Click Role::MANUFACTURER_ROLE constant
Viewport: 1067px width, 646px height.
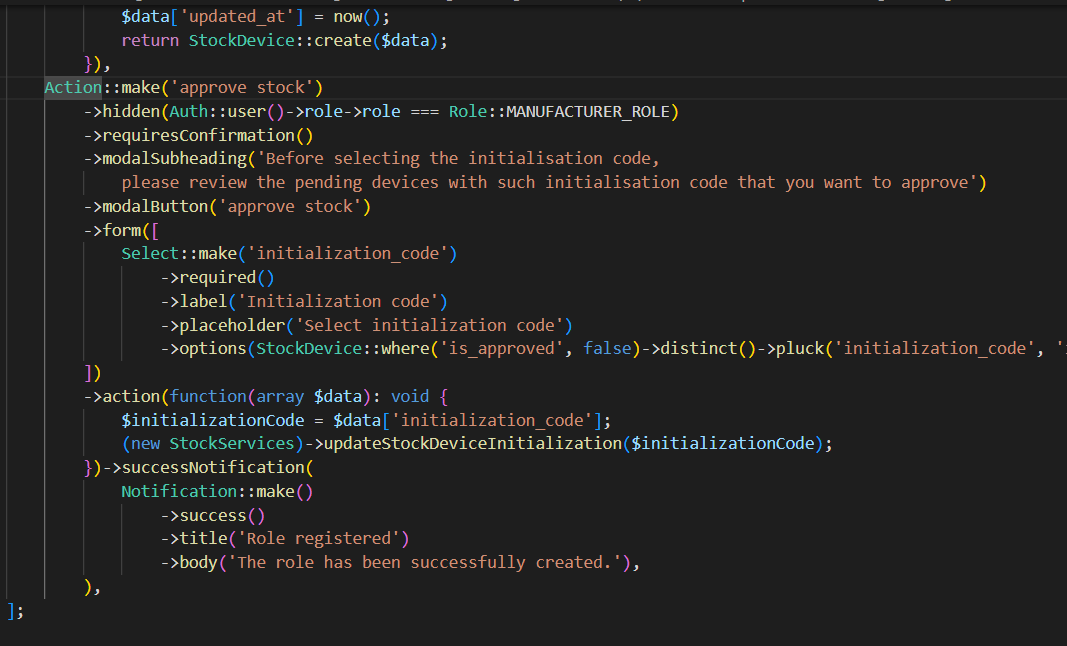pyautogui.click(x=559, y=112)
